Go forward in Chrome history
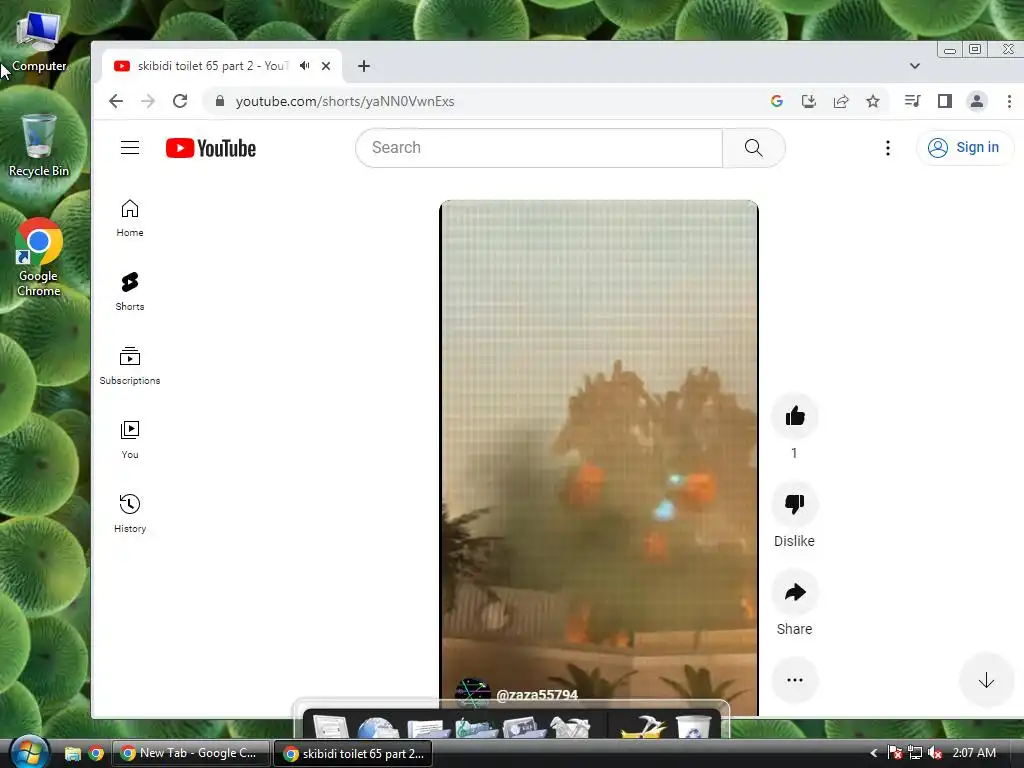 click(148, 101)
